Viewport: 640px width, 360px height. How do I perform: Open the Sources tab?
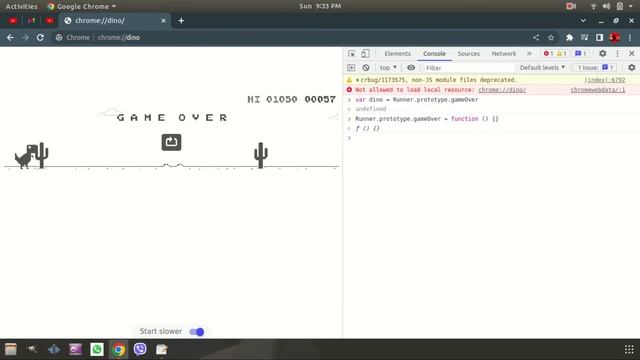[469, 53]
